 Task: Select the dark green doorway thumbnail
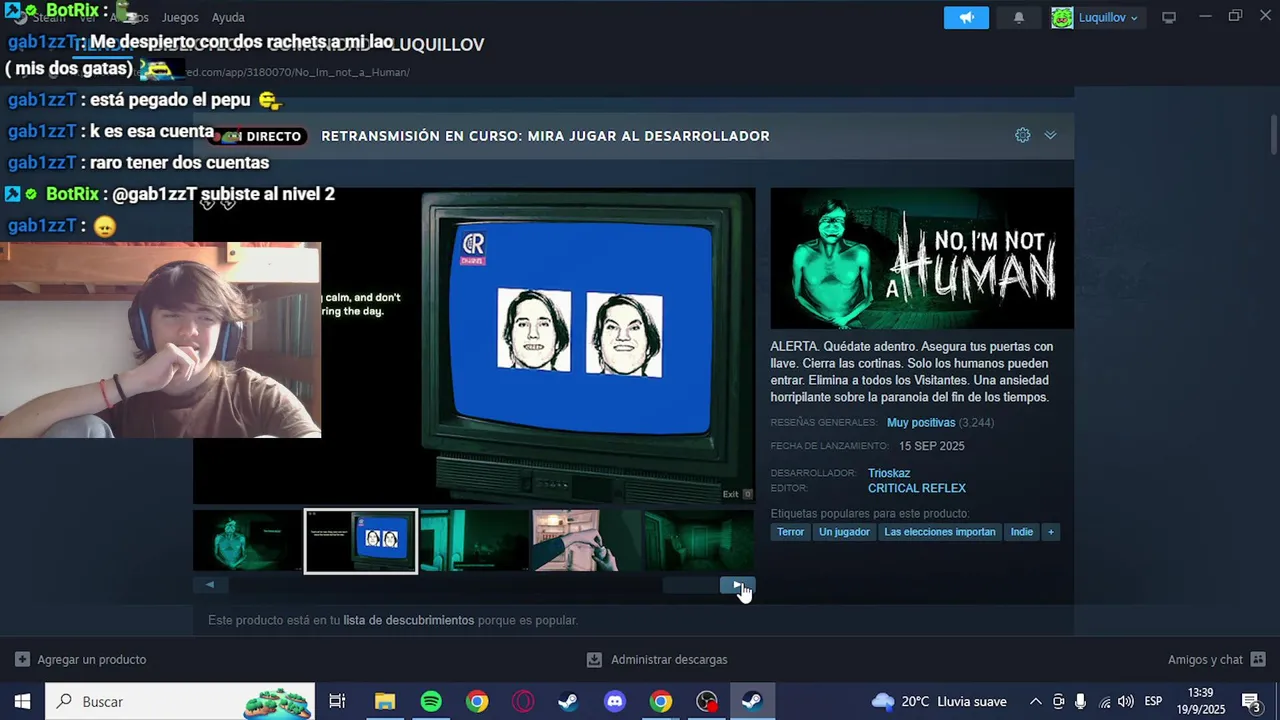[474, 541]
